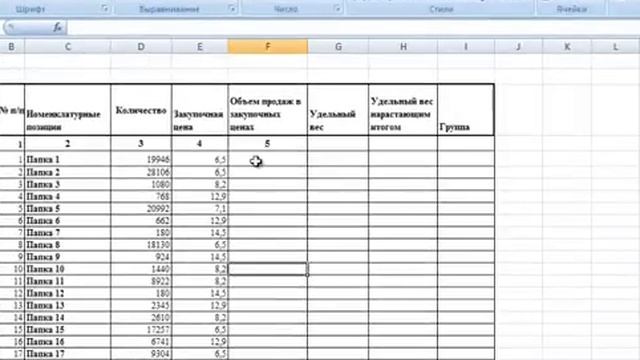Click 'Удельный вес нарастающим итогом' header

pyautogui.click(x=403, y=110)
